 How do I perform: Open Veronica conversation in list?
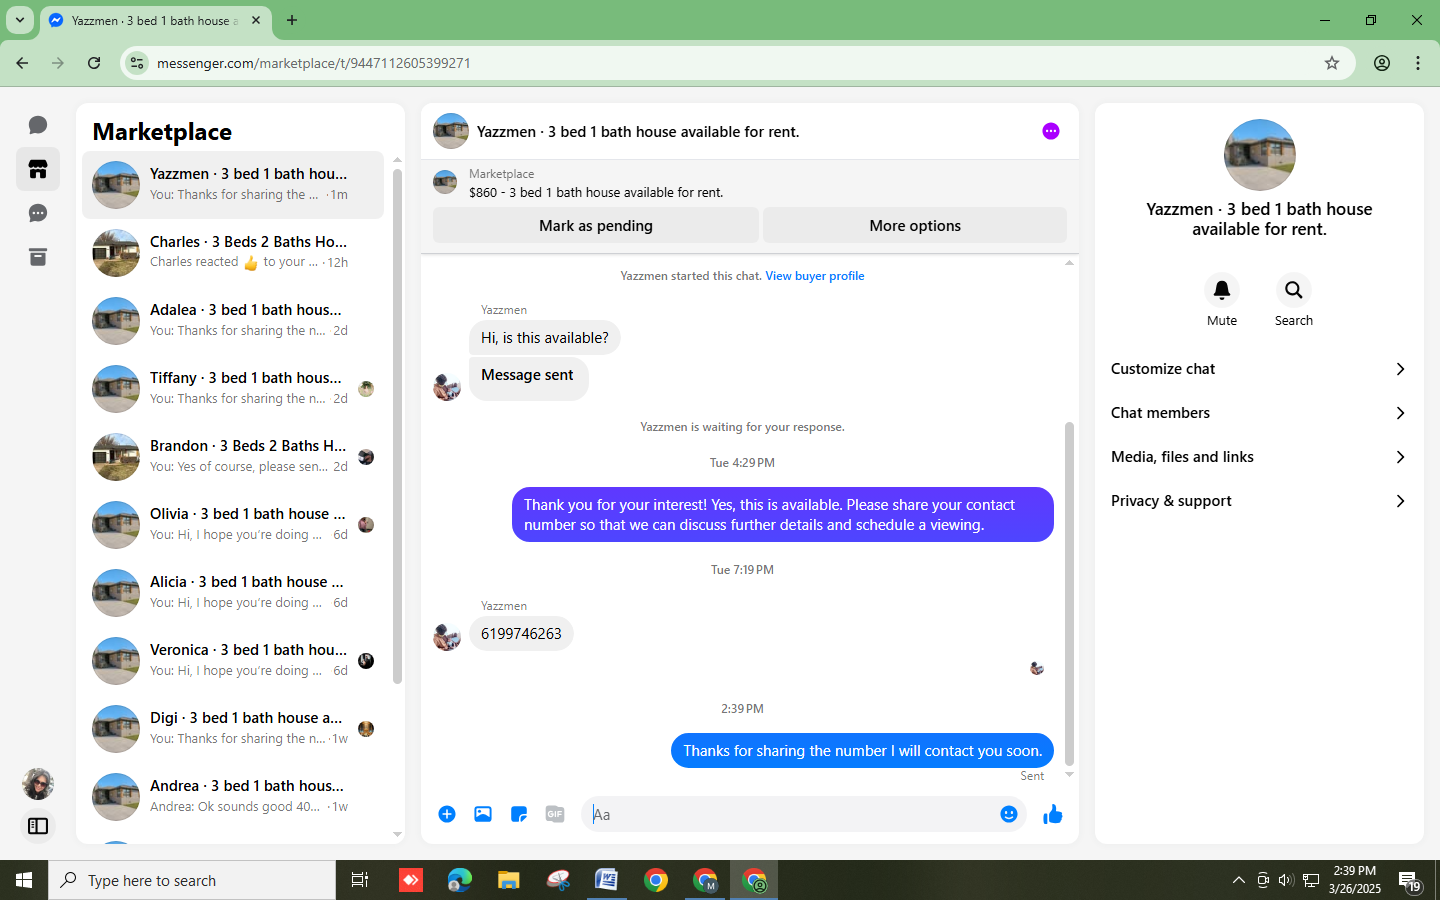point(233,661)
